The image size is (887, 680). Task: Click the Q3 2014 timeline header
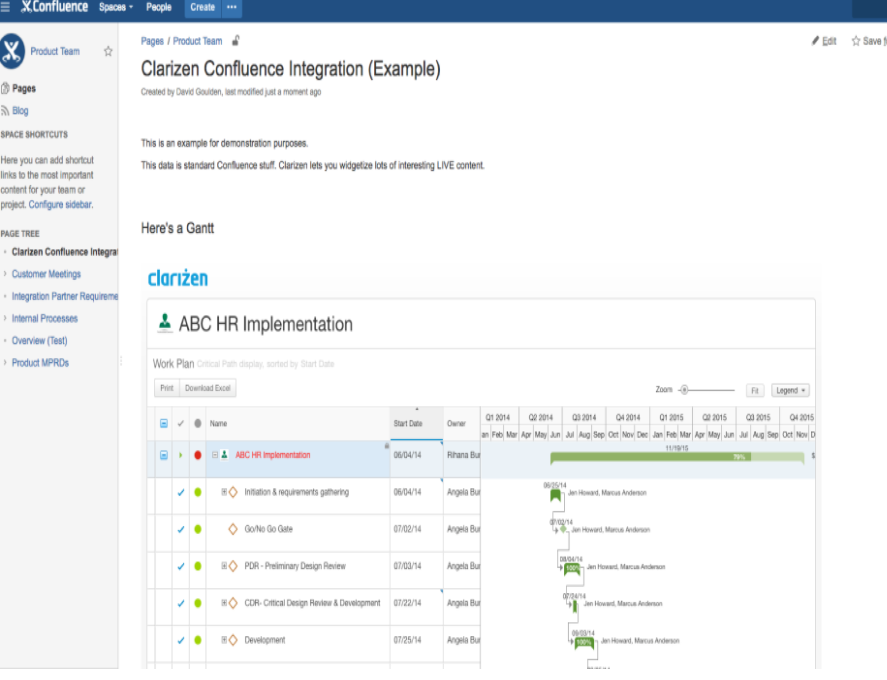(x=584, y=418)
